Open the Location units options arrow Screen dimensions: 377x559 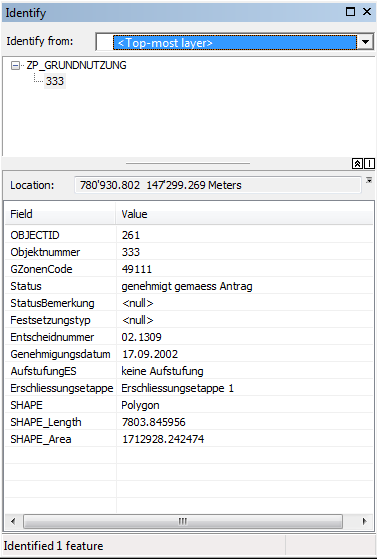[369, 180]
